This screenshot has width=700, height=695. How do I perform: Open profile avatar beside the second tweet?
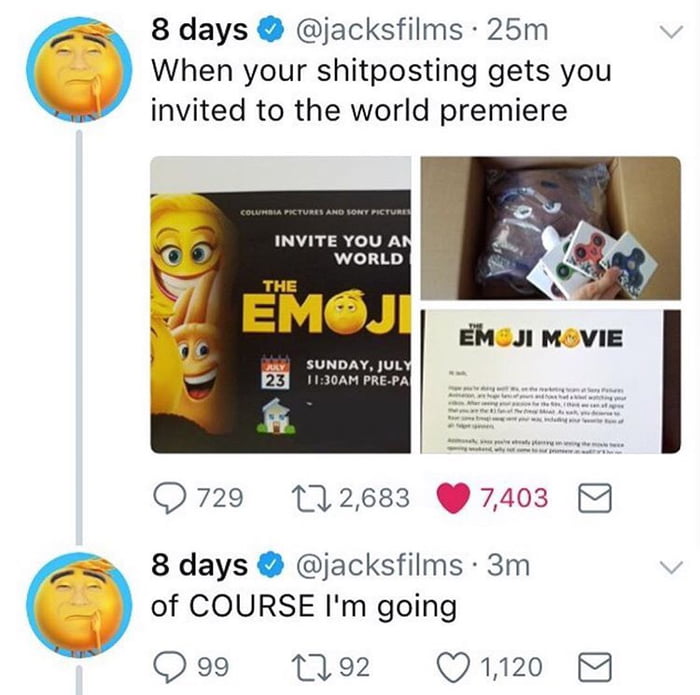79,605
